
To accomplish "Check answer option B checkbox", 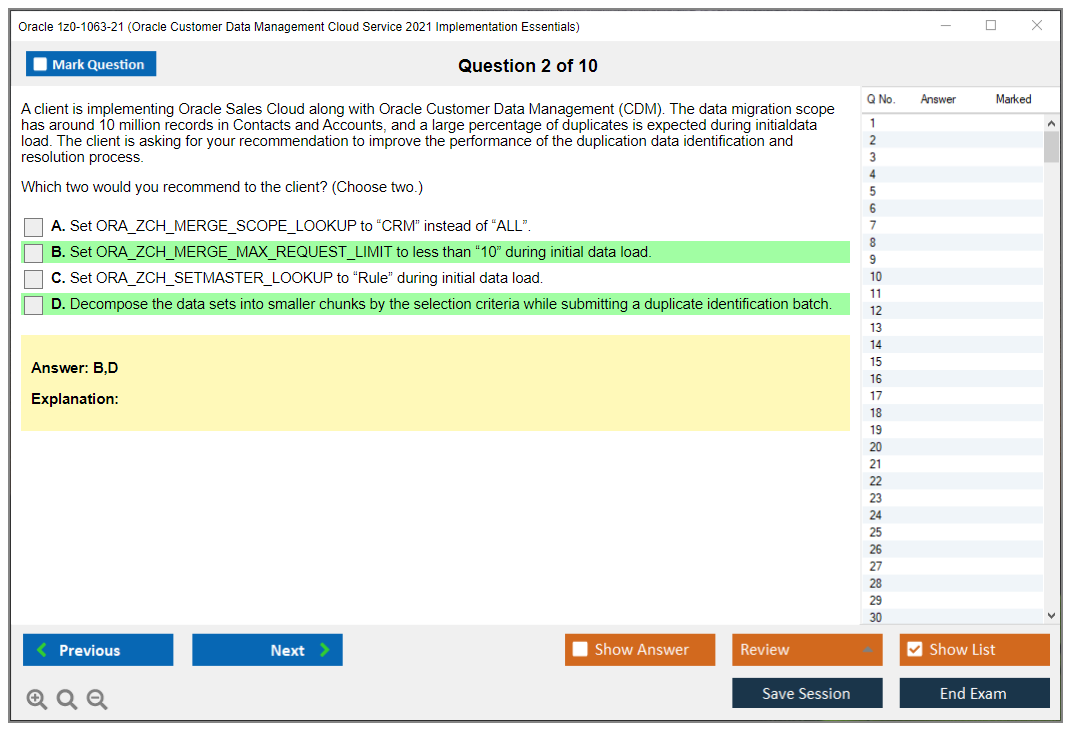I will point(33,253).
